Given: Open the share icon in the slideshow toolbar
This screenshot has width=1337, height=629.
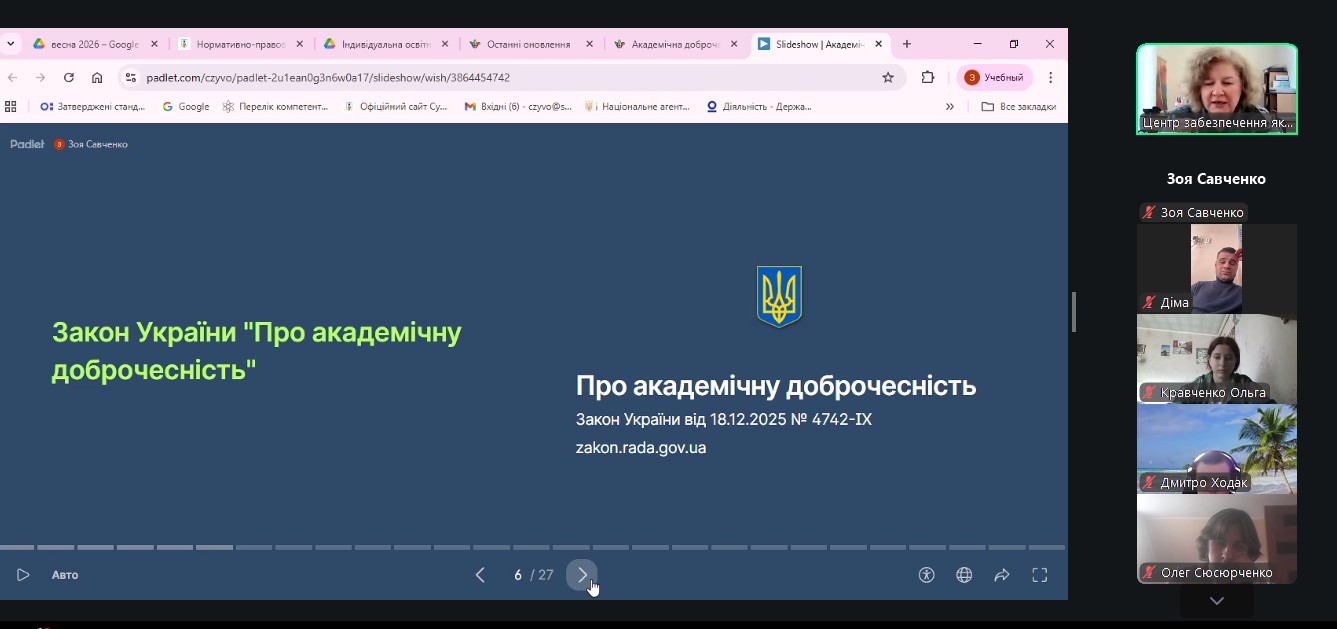Looking at the screenshot, I should coord(1002,575).
